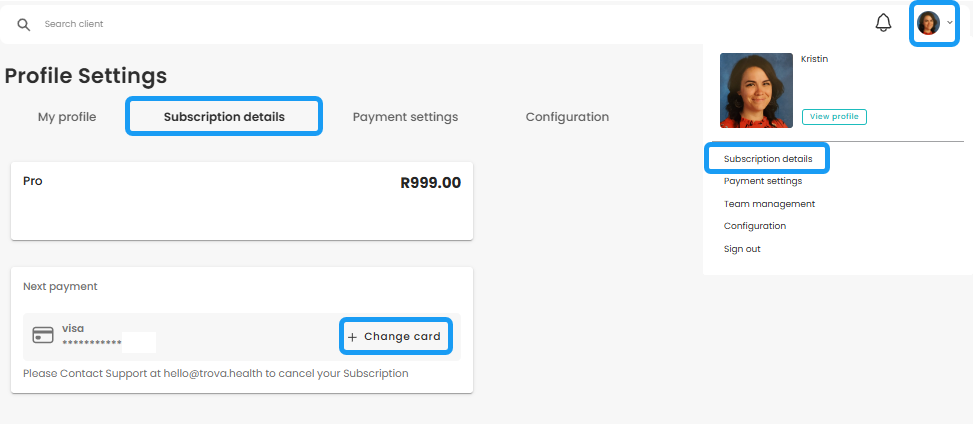Switch to the My profile tab

click(x=67, y=117)
